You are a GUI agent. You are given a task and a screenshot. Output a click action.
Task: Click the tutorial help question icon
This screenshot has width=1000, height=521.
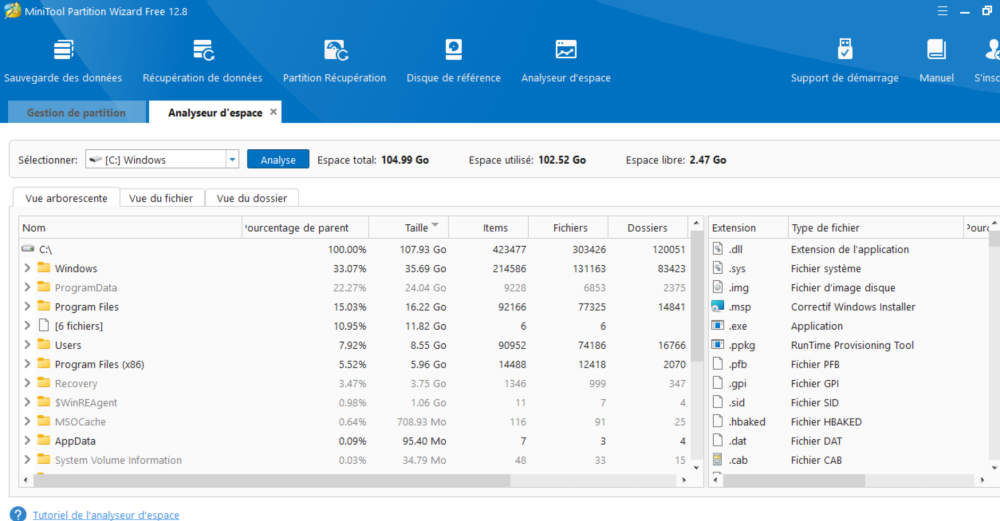click(18, 514)
